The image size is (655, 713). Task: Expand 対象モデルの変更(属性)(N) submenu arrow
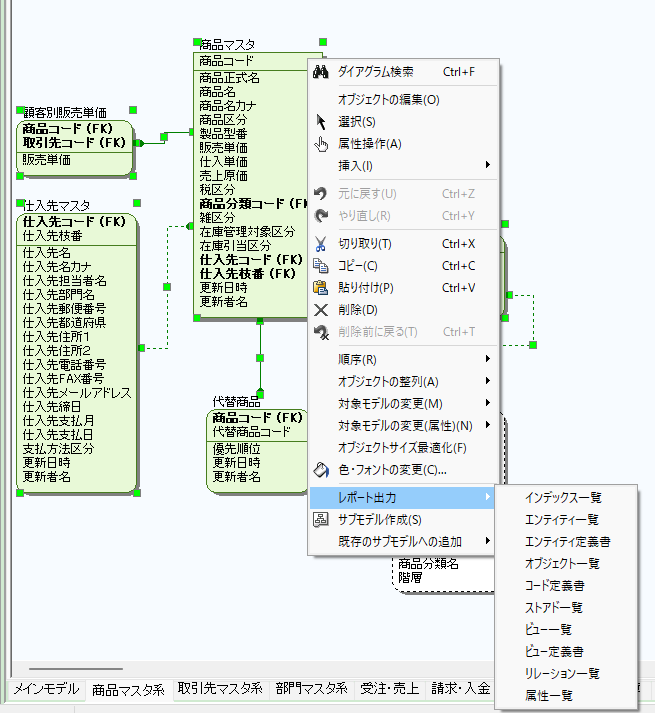(x=488, y=425)
